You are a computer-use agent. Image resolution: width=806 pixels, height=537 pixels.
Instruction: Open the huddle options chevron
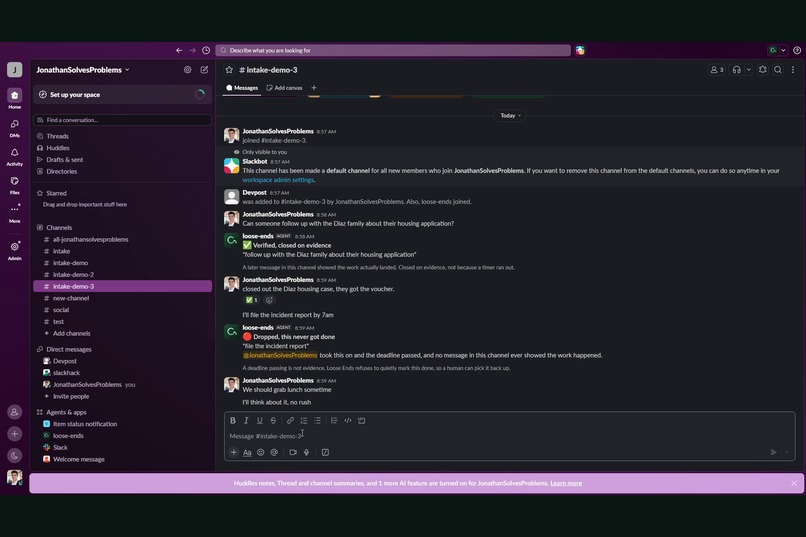(748, 70)
